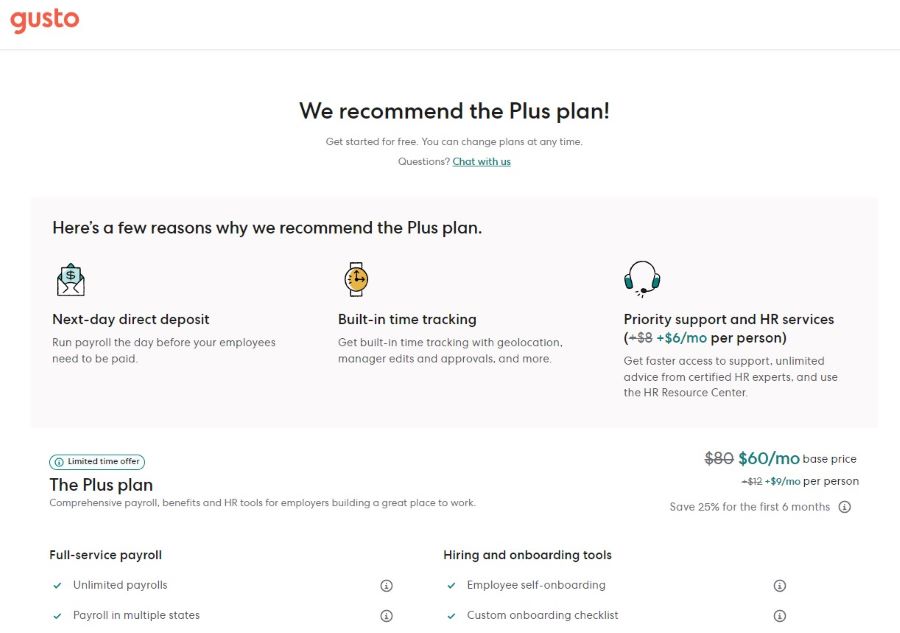Click the Payroll in multiple states checkmark
900x633 pixels.
[x=57, y=616]
